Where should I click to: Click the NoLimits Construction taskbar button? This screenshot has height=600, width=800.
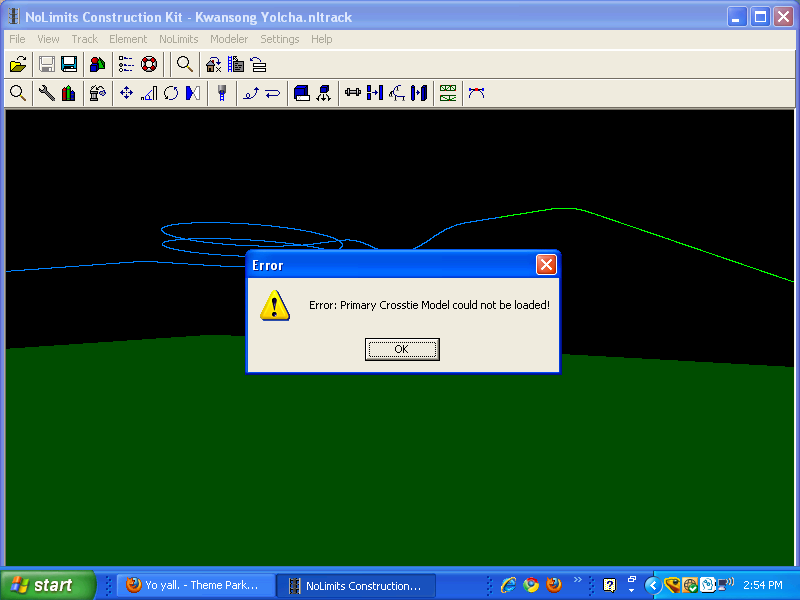click(x=357, y=585)
